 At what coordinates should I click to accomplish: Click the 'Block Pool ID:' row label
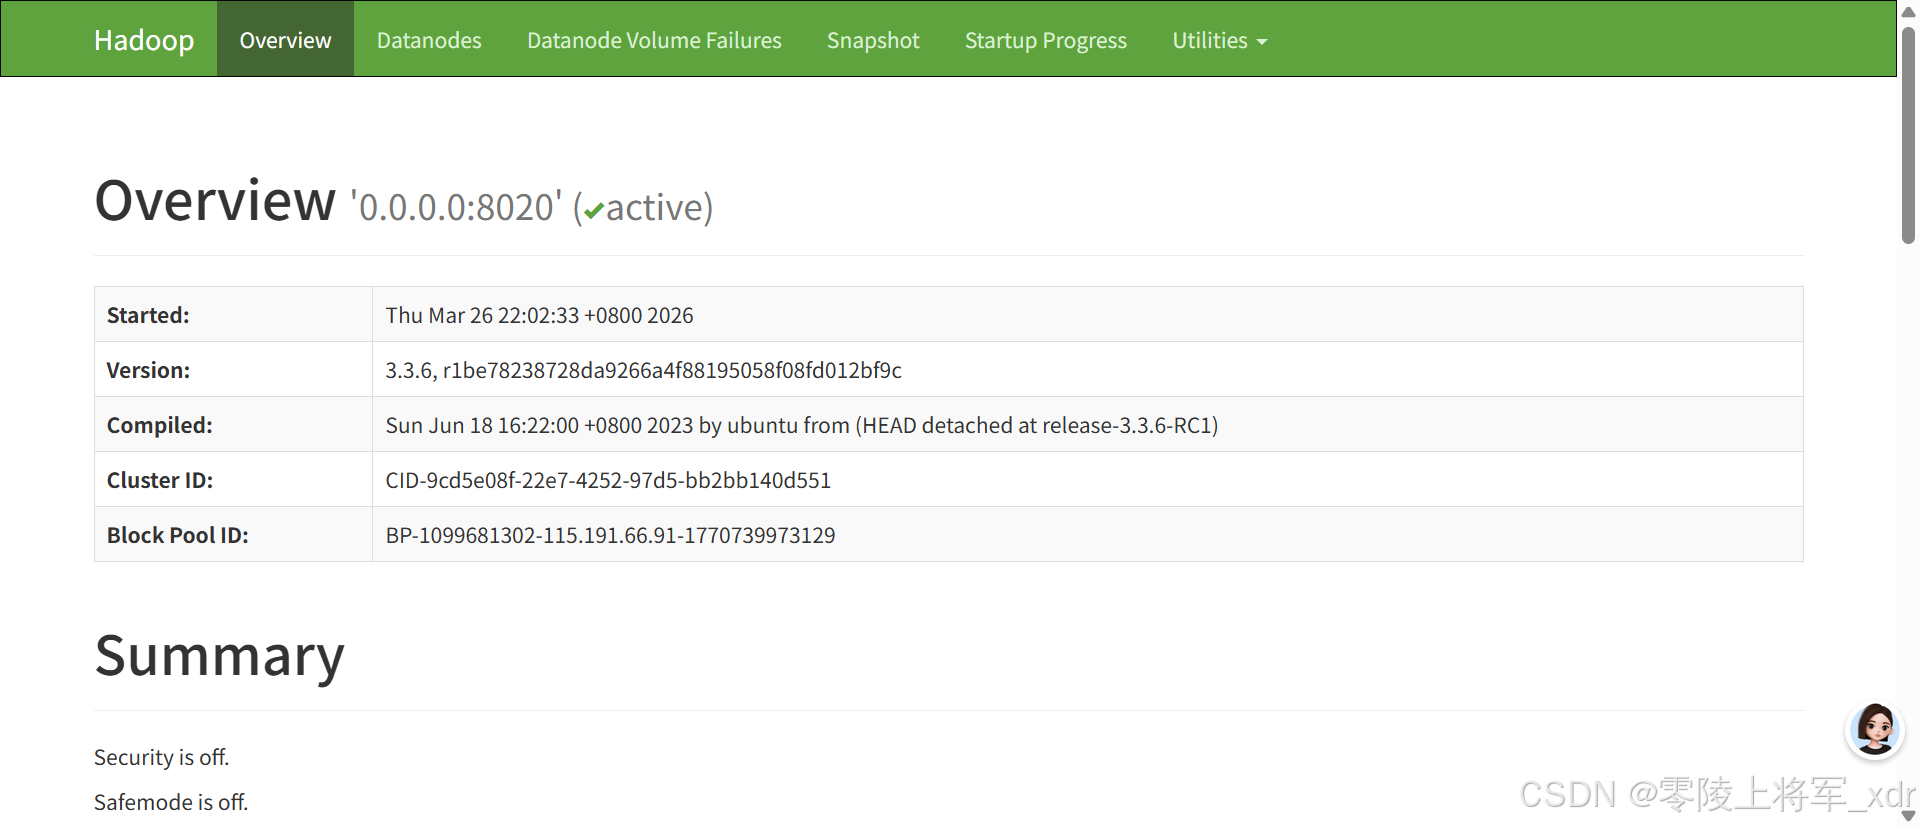(177, 535)
